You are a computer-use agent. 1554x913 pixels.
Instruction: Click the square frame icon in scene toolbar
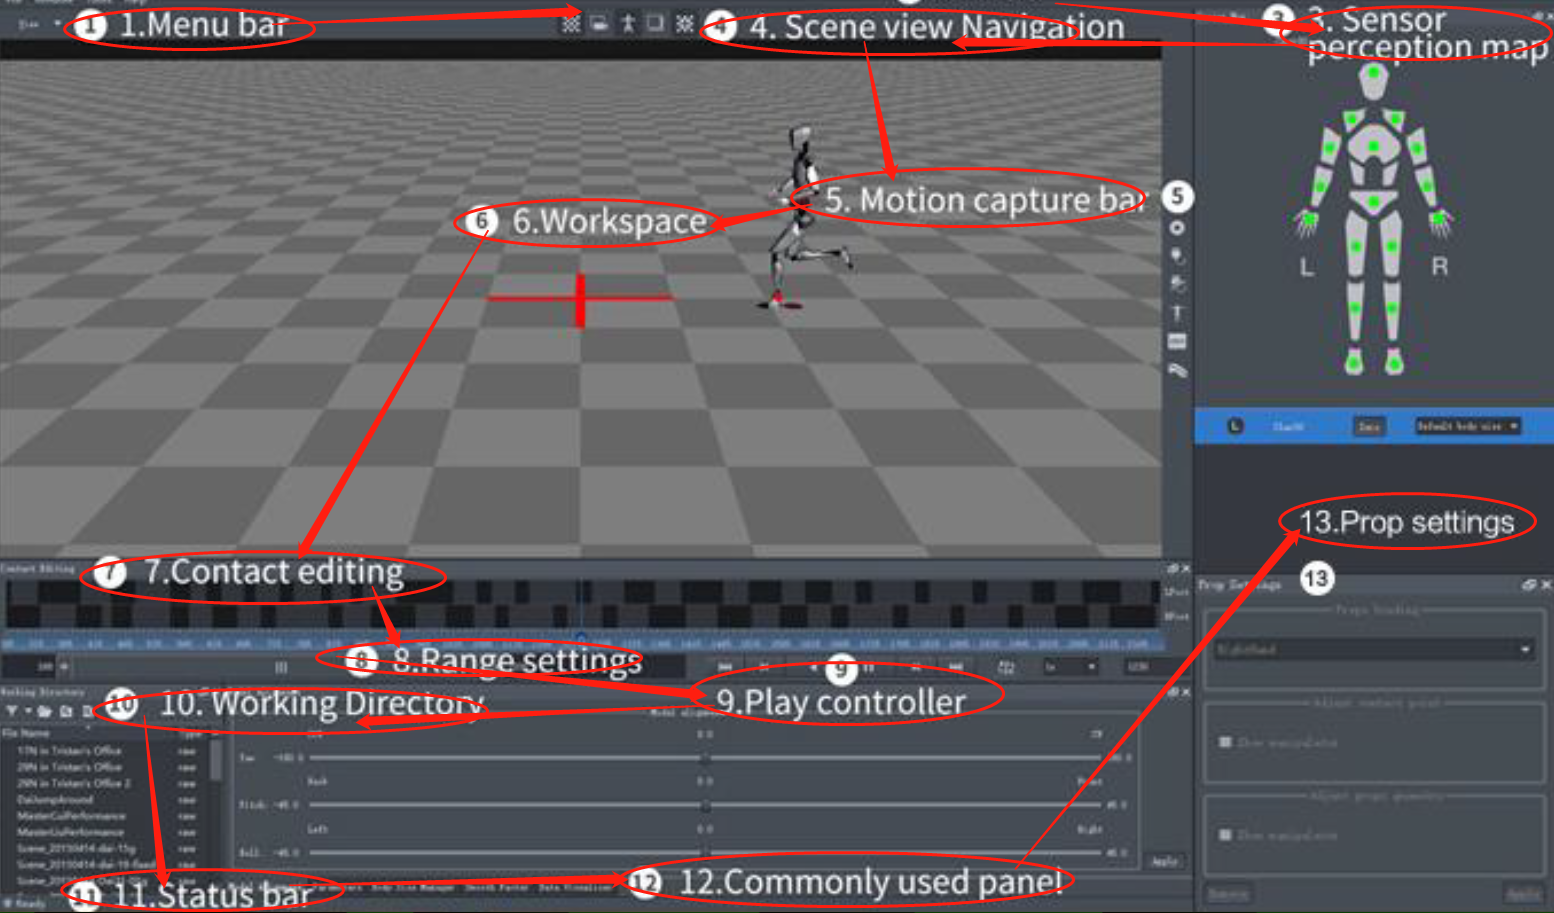(655, 22)
